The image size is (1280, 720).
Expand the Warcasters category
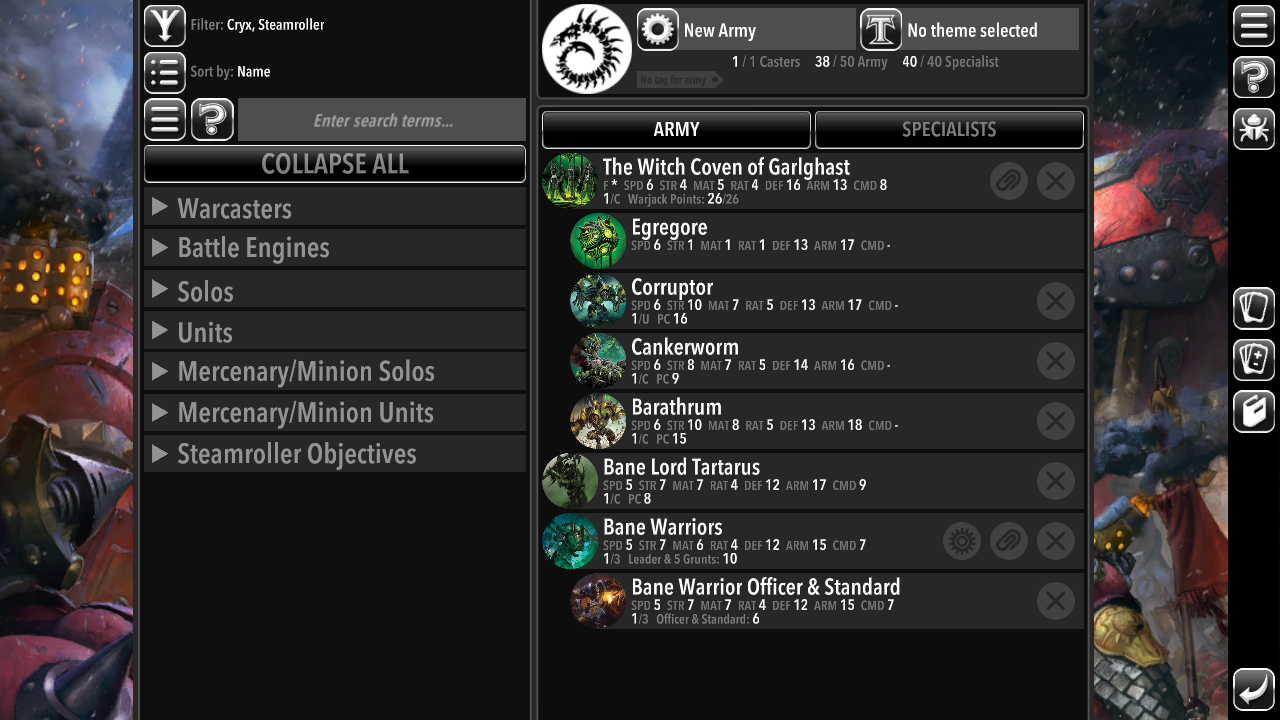tap(335, 207)
